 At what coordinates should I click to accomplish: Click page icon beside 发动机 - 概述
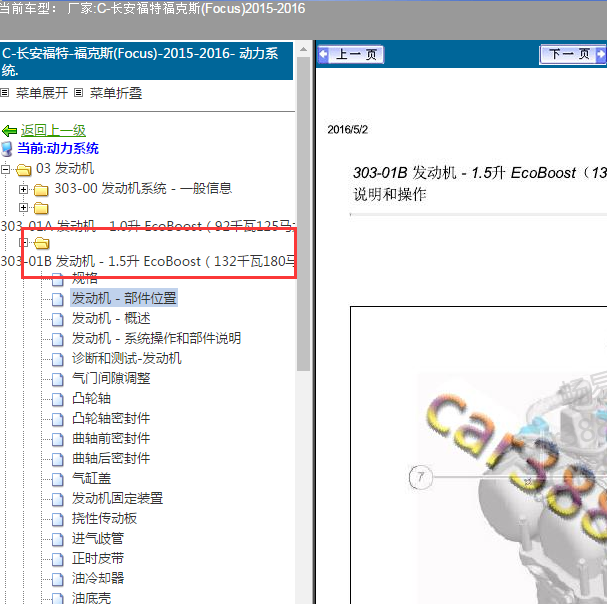click(x=58, y=319)
